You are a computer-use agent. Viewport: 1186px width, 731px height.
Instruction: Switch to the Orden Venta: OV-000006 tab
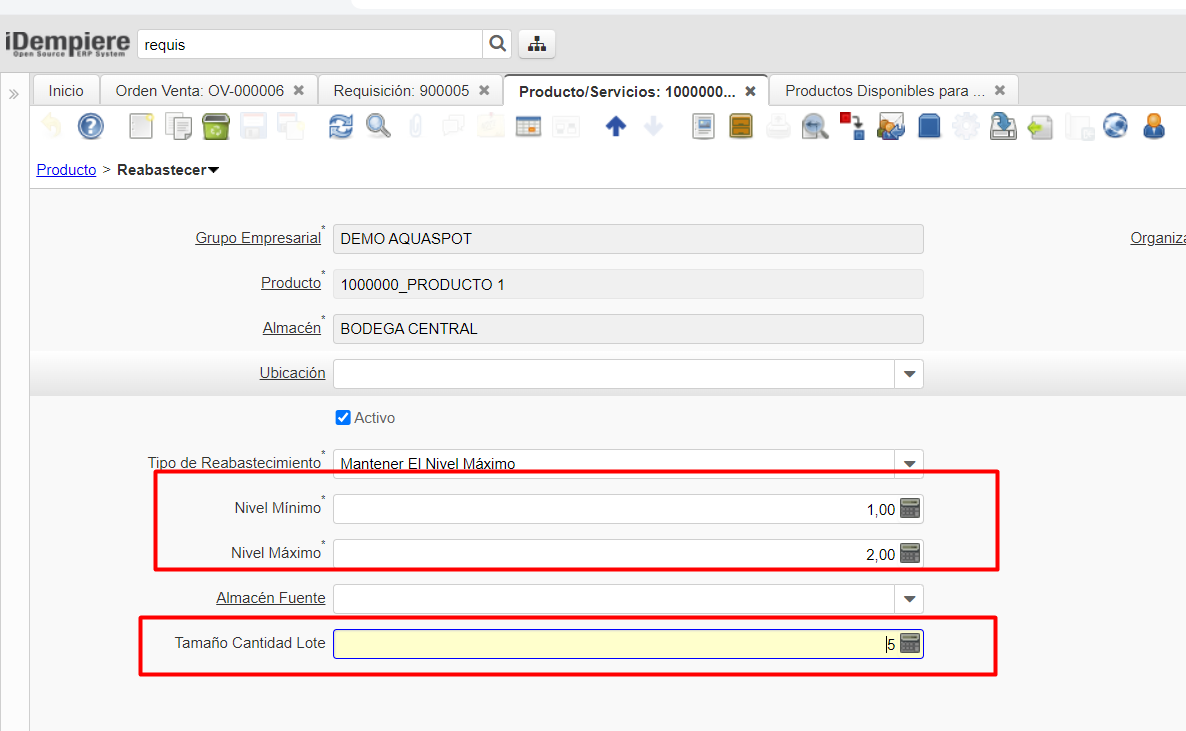point(199,91)
